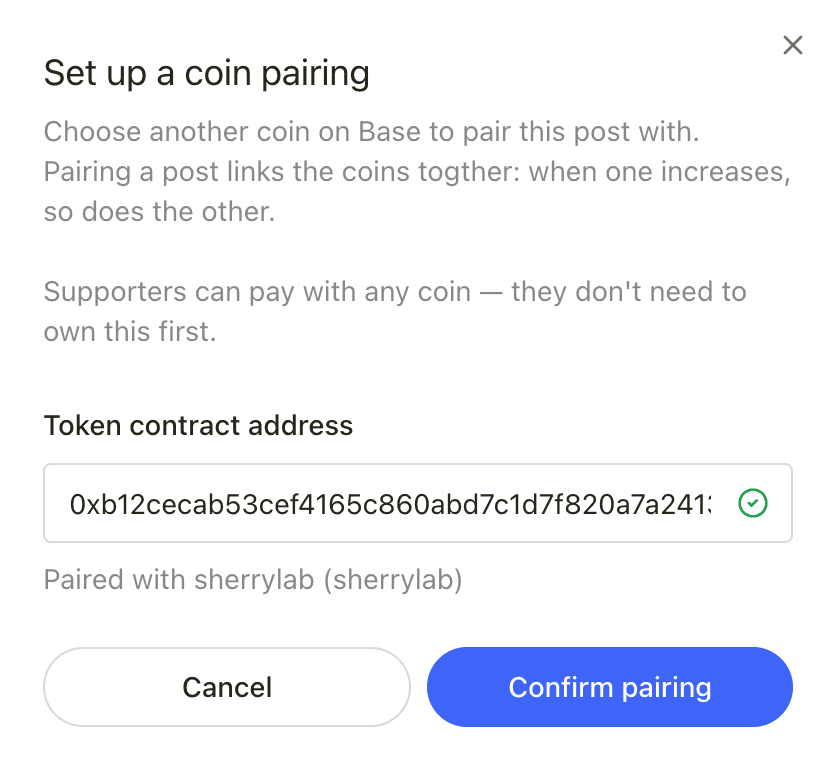Image resolution: width=838 pixels, height=766 pixels.
Task: Place cursor in the 0xb12cecab address text
Action: 390,504
